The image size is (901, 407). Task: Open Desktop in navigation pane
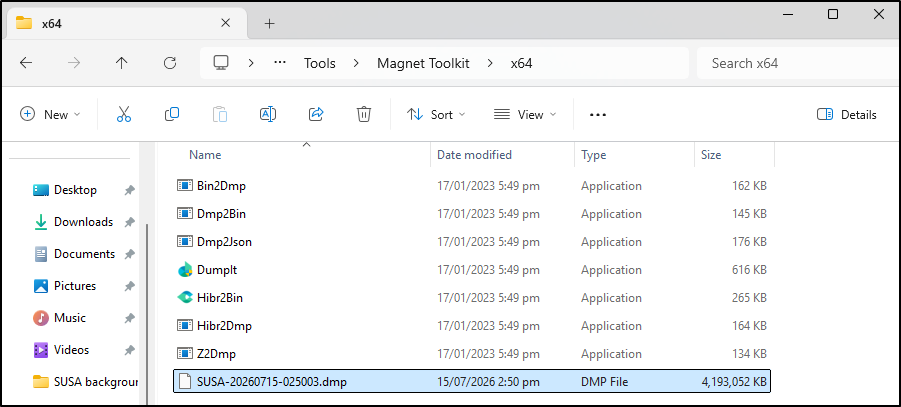[x=75, y=190]
